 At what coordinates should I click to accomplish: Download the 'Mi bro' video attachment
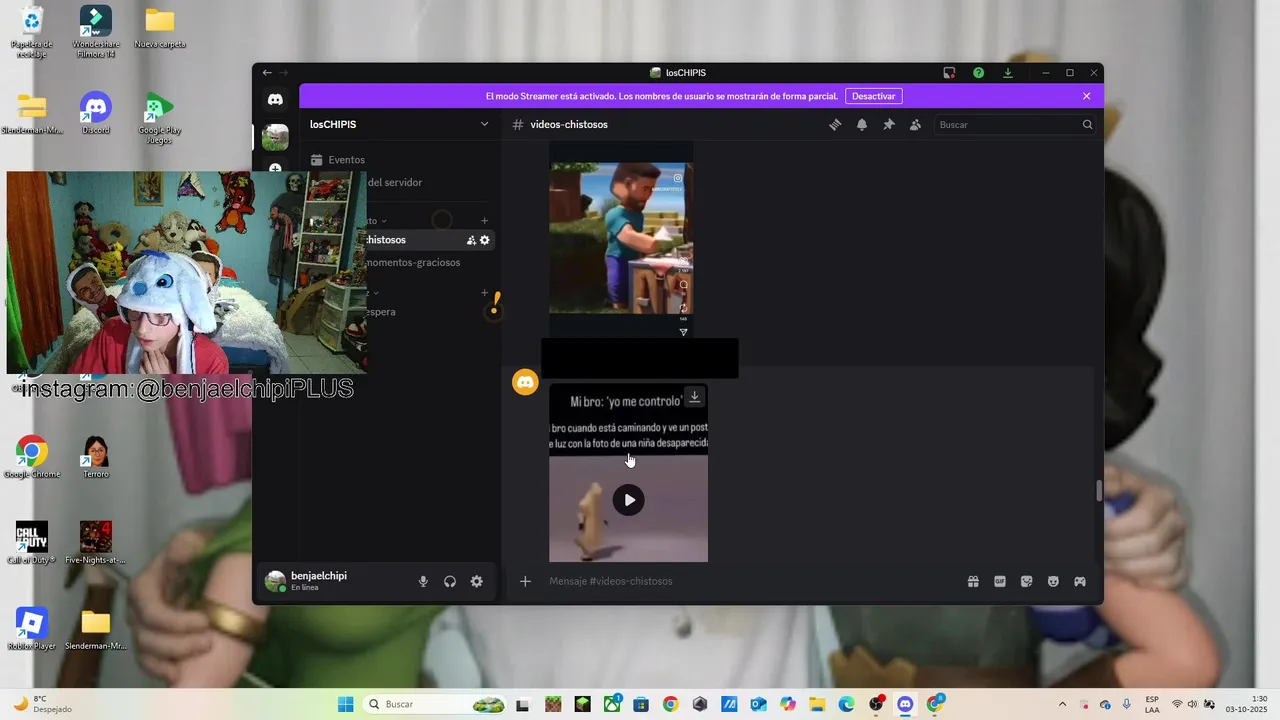[x=694, y=397]
